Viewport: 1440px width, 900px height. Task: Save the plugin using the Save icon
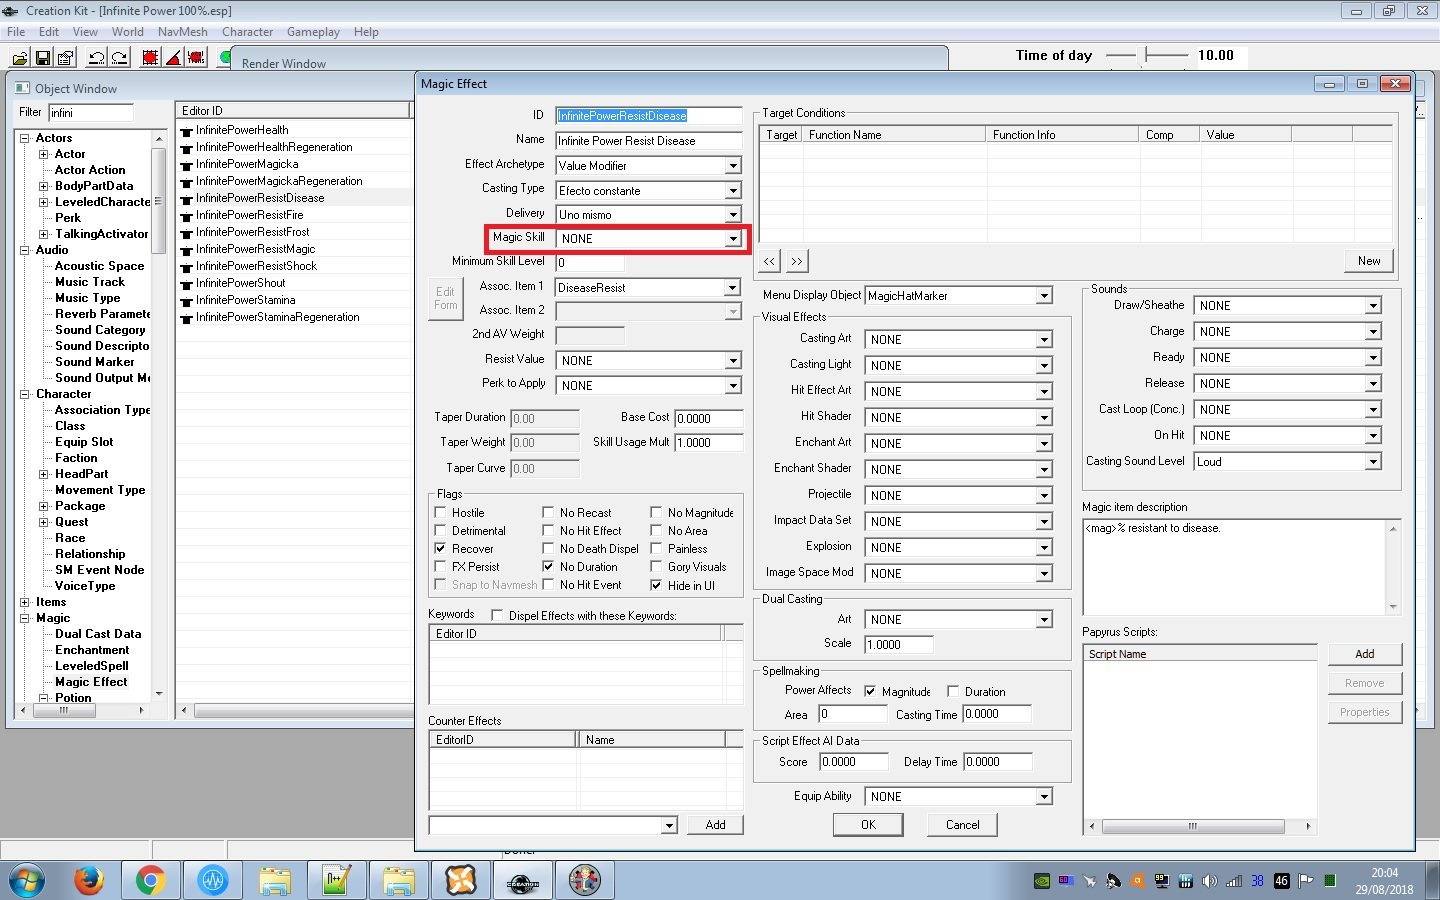[x=42, y=57]
